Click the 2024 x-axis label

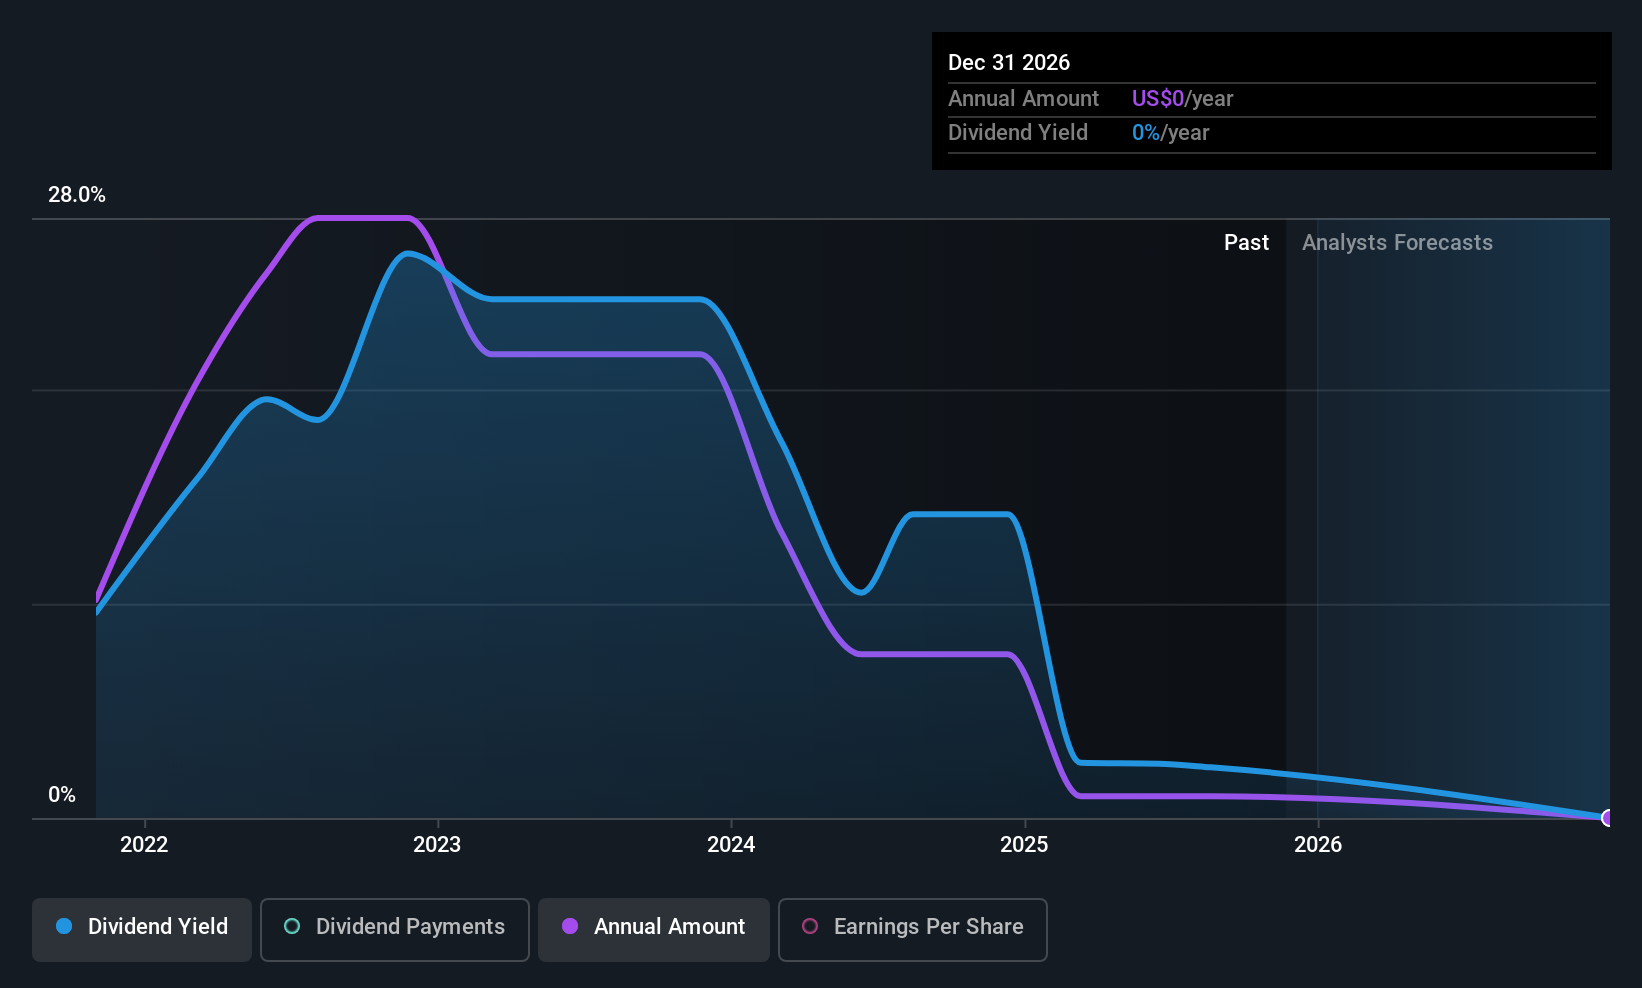731,844
